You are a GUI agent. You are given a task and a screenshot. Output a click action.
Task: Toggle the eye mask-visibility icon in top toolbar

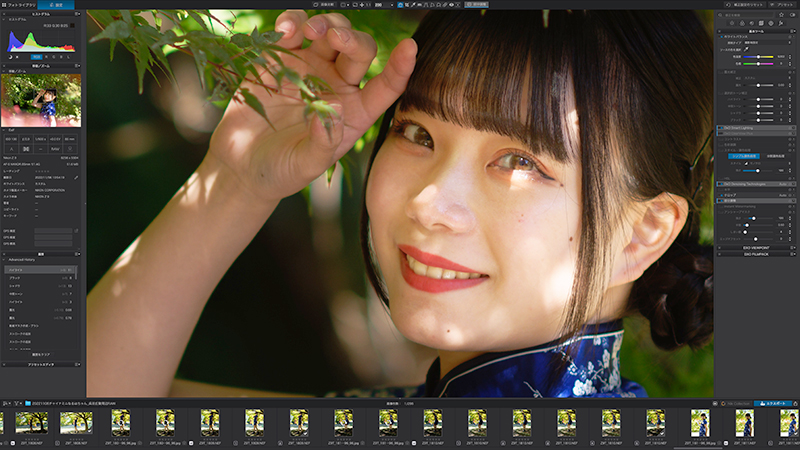click(451, 5)
